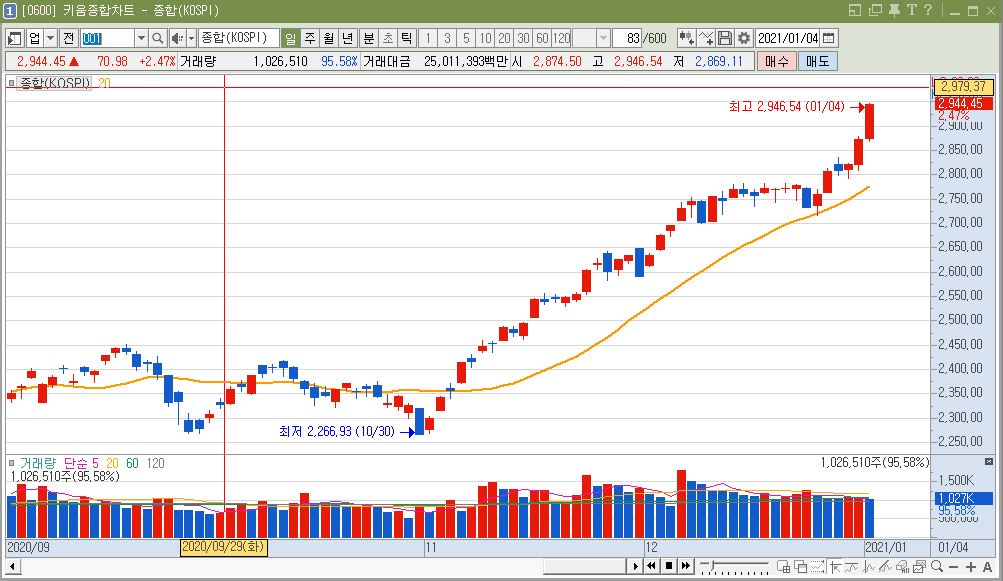Click the 종합(KOSPI) chart legend label
This screenshot has width=1003, height=581.
point(54,83)
